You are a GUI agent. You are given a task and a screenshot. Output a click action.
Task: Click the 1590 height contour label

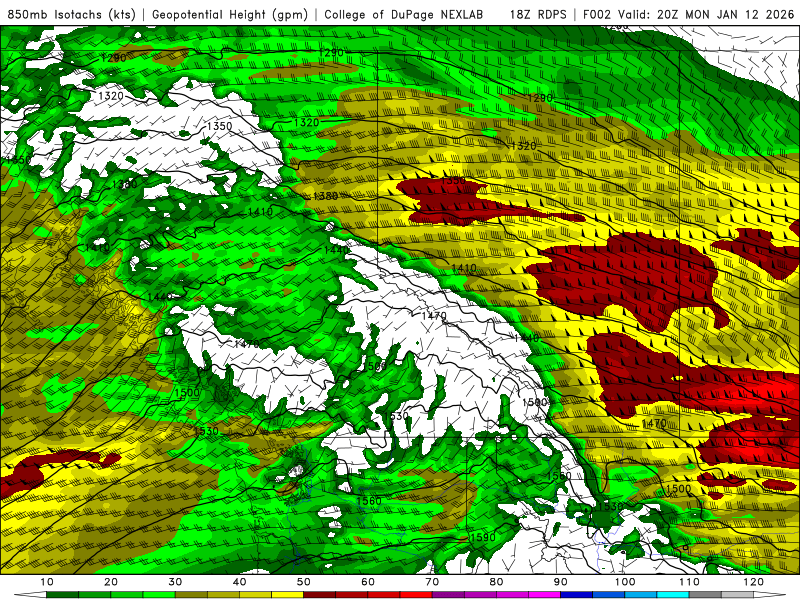(x=482, y=537)
